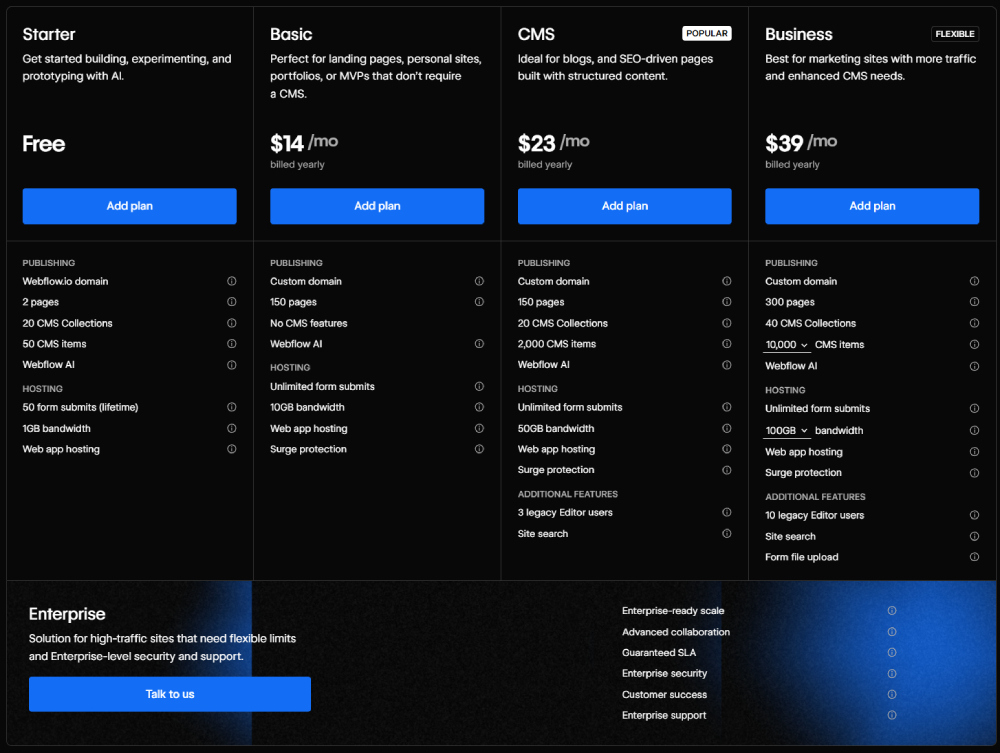
Task: Click the $39 /mo price
Action: tap(801, 143)
